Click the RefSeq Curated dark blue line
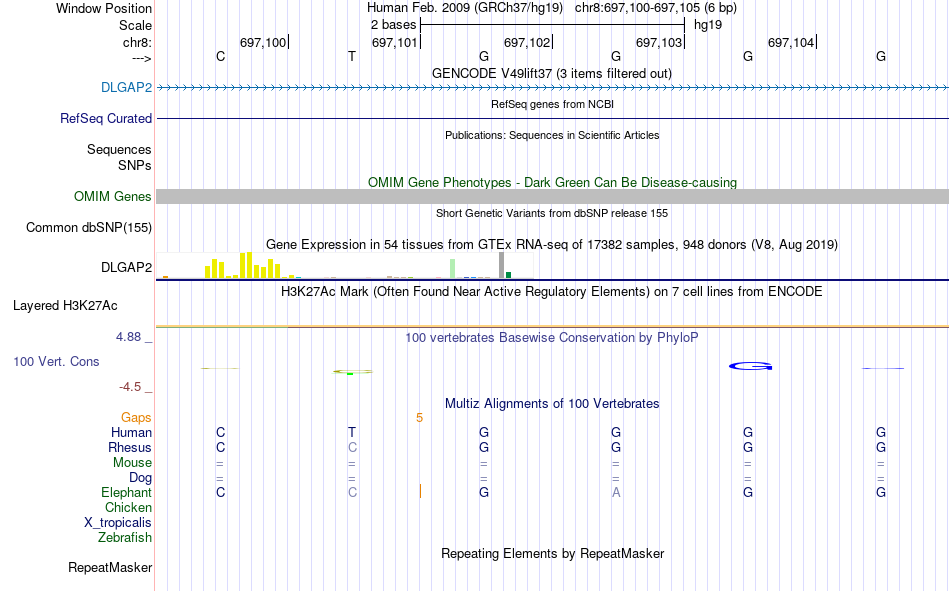 (552, 118)
